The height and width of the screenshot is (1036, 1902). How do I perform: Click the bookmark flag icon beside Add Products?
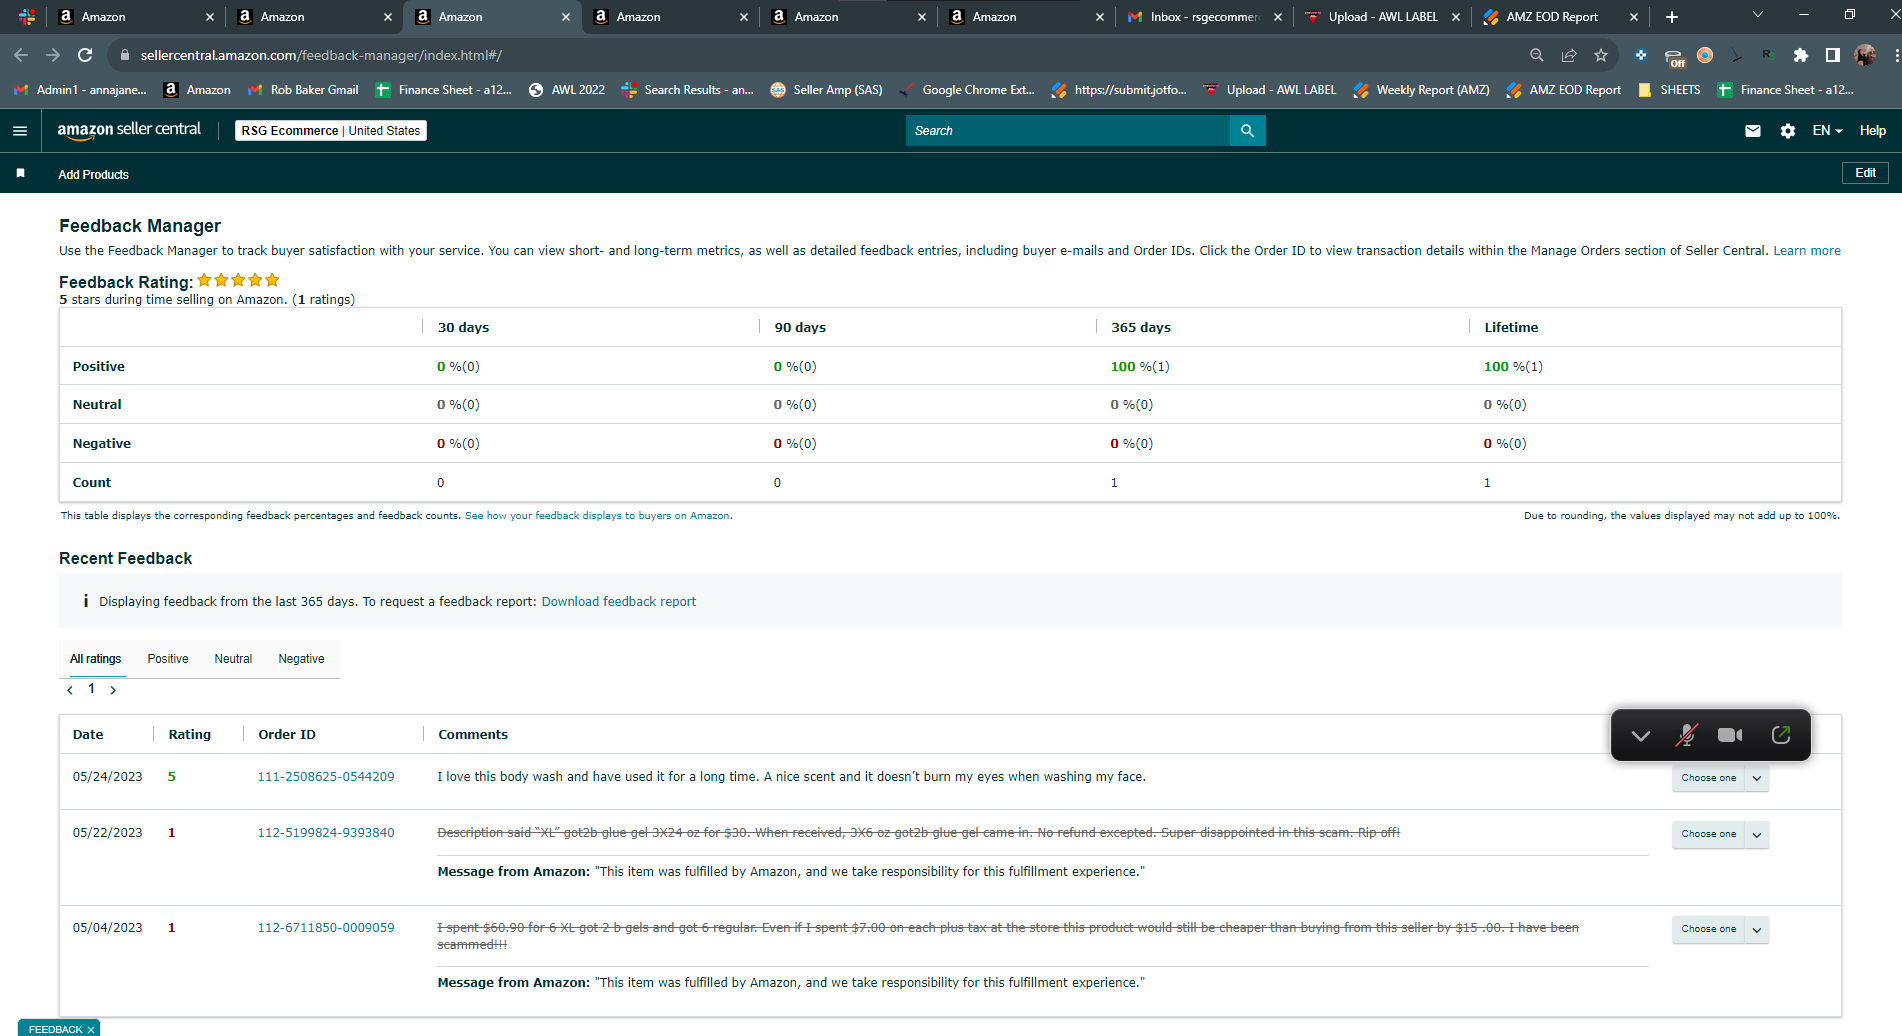point(20,174)
